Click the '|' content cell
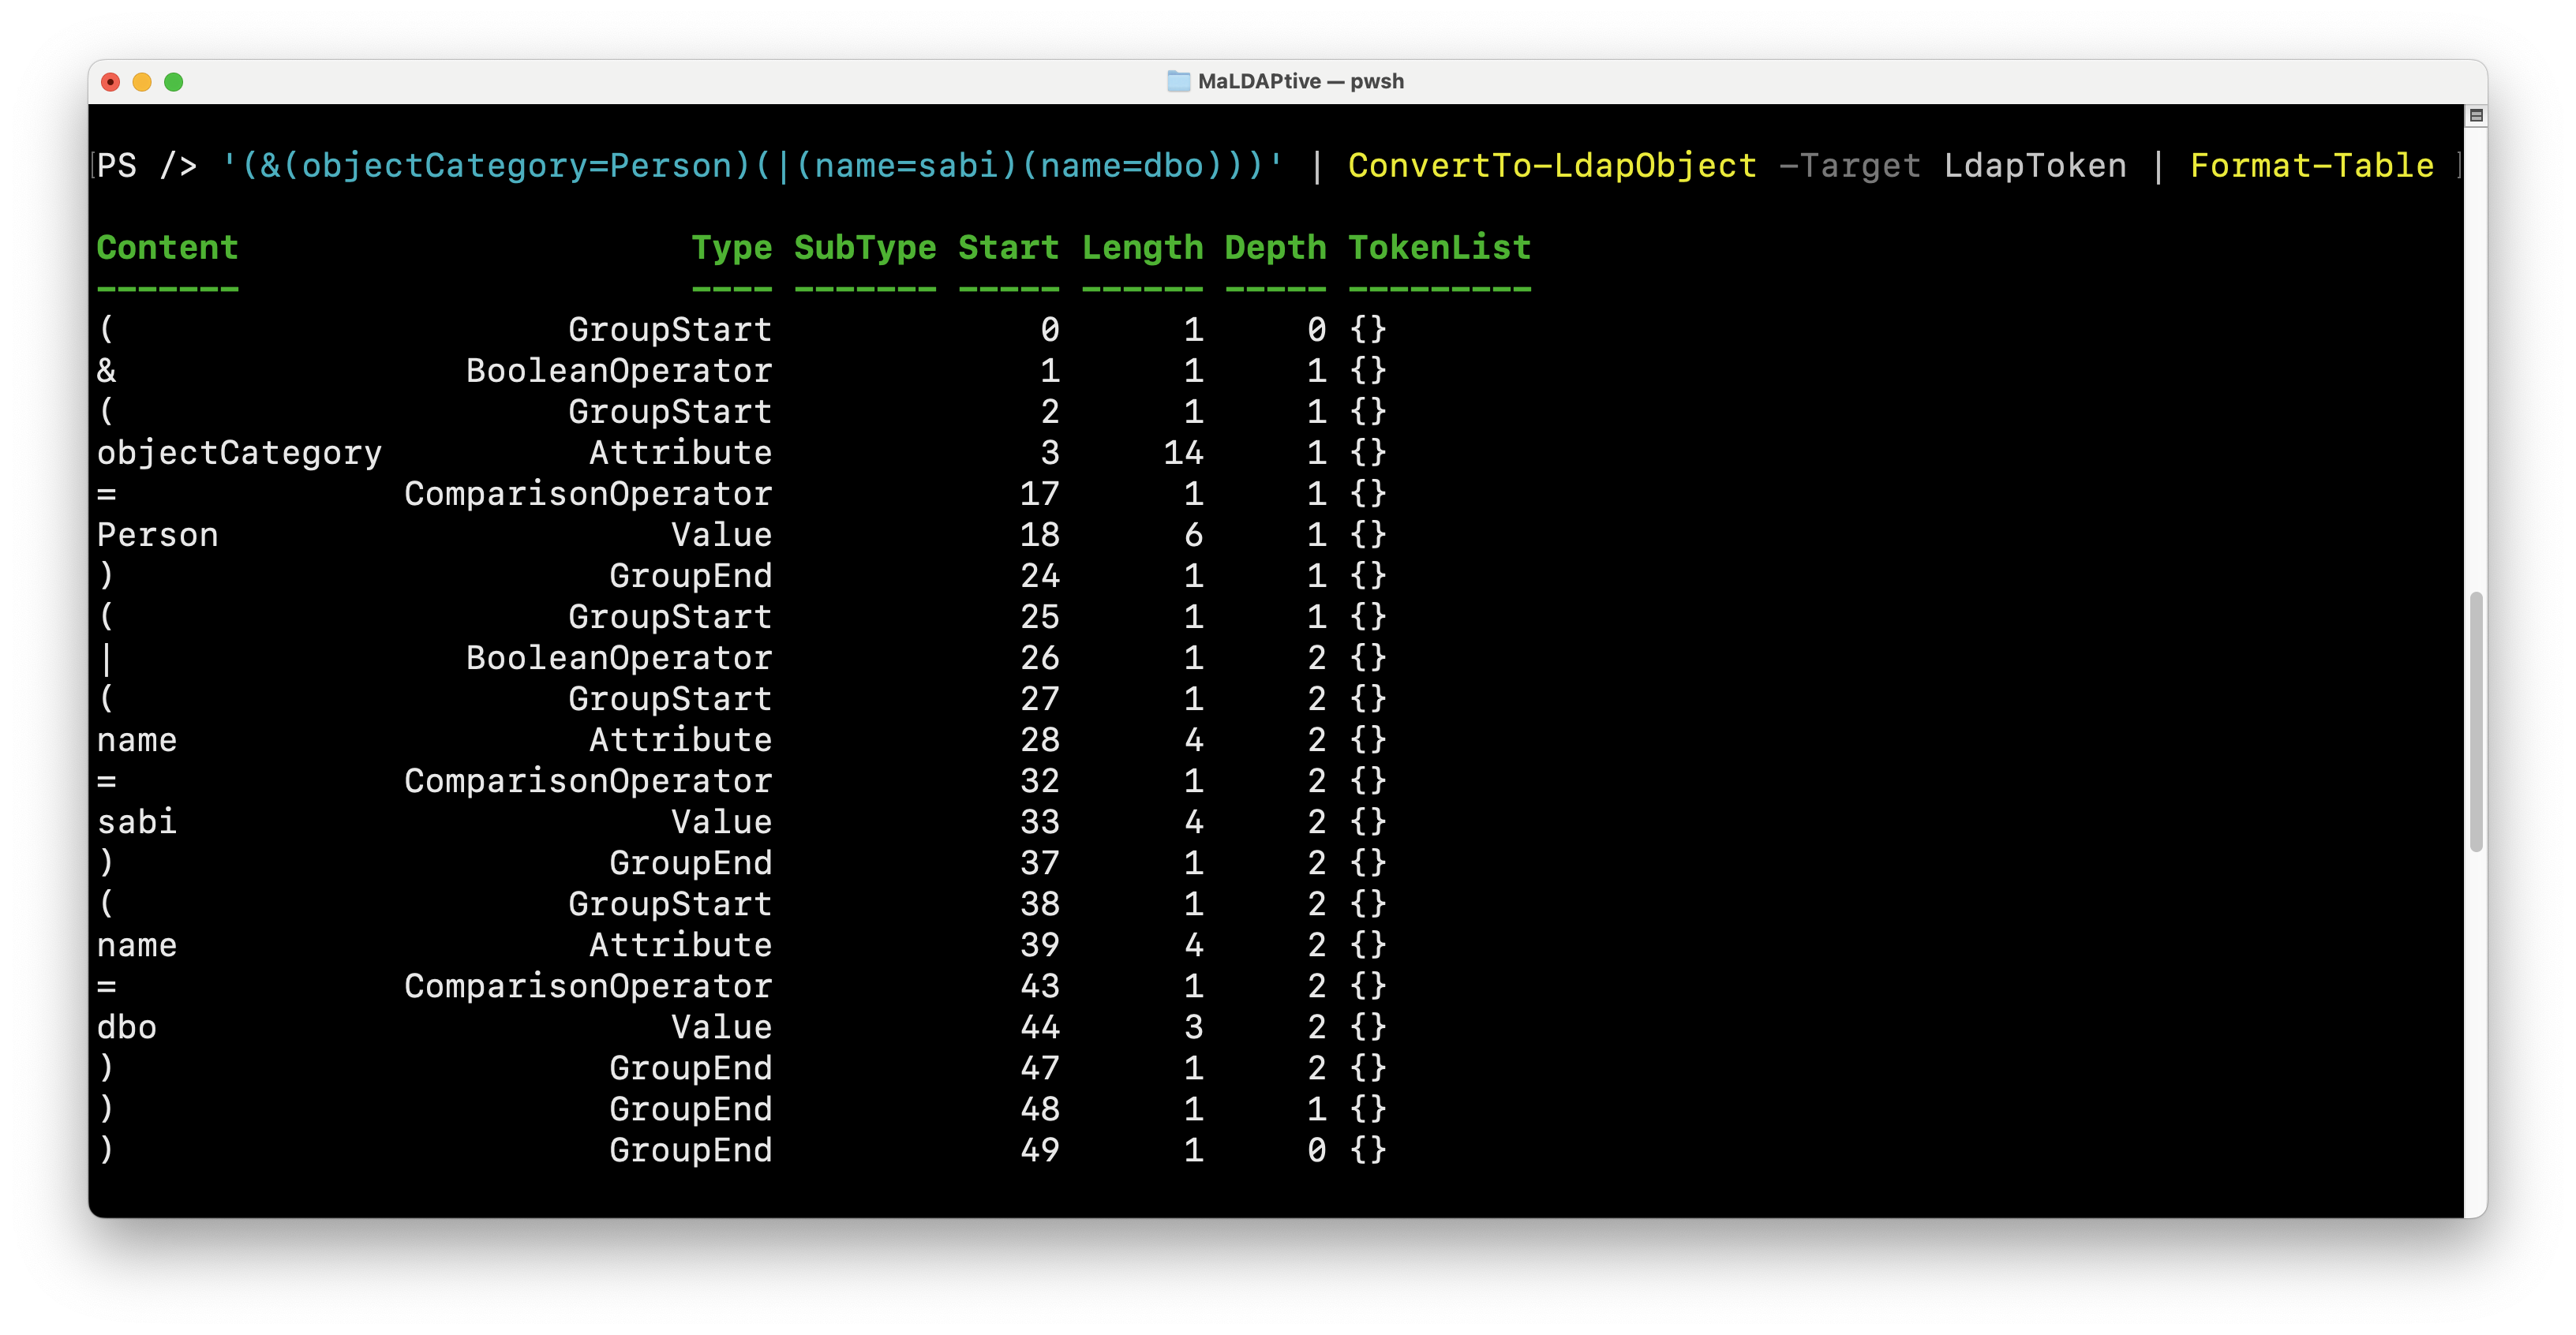This screenshot has height=1335, width=2576. pos(106,658)
